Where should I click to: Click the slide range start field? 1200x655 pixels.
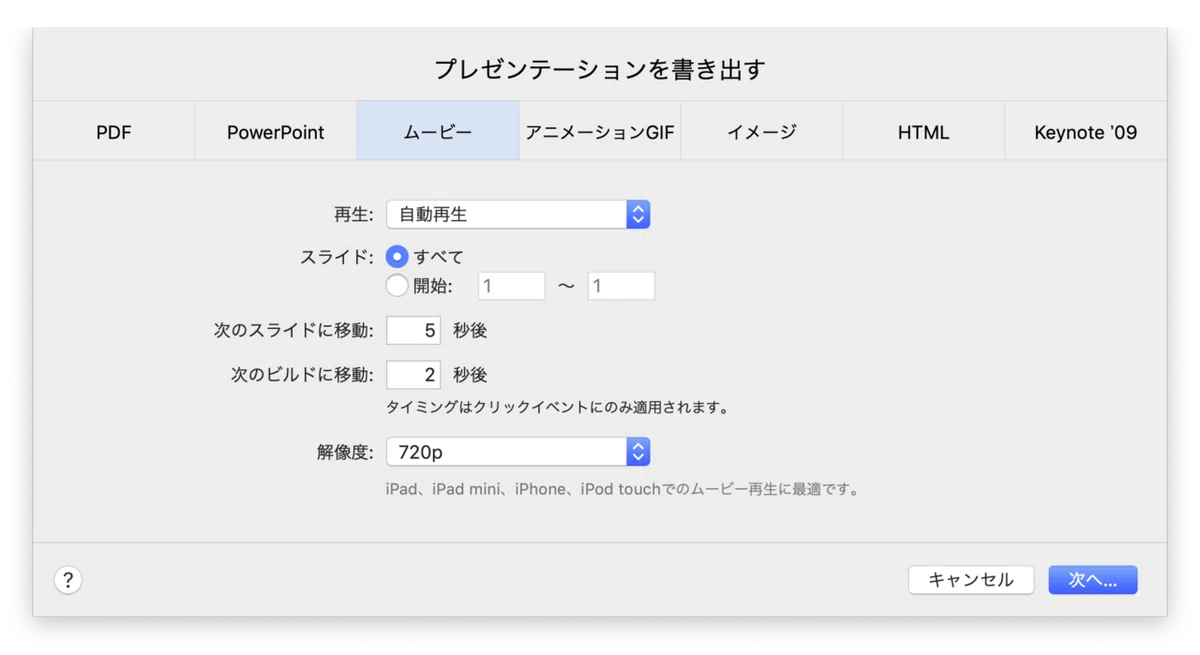511,286
